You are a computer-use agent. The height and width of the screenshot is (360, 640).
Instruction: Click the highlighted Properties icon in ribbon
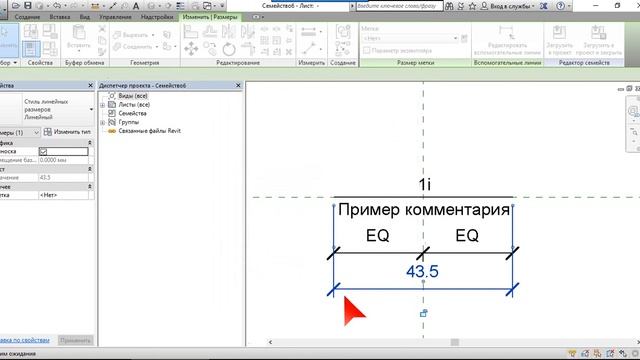click(x=31, y=49)
